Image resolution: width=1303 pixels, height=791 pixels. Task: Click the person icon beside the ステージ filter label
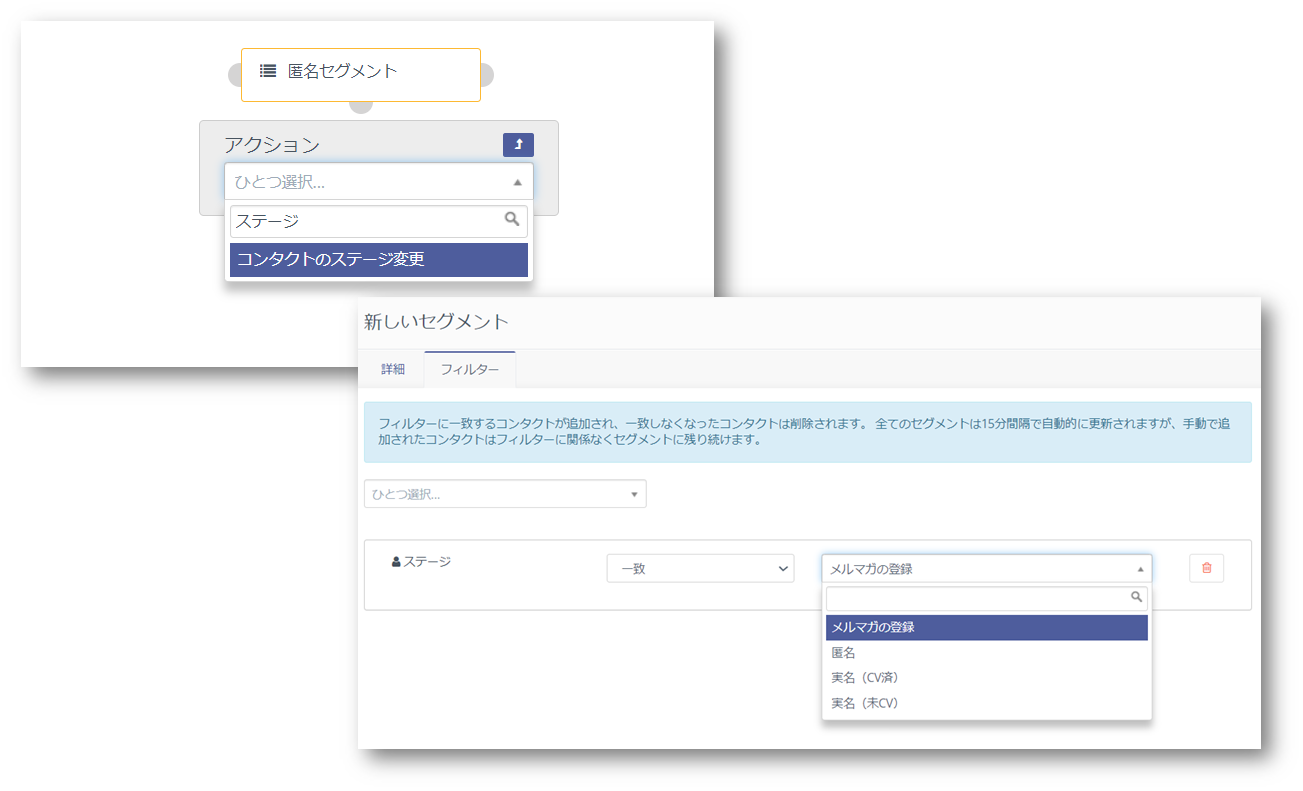(396, 562)
